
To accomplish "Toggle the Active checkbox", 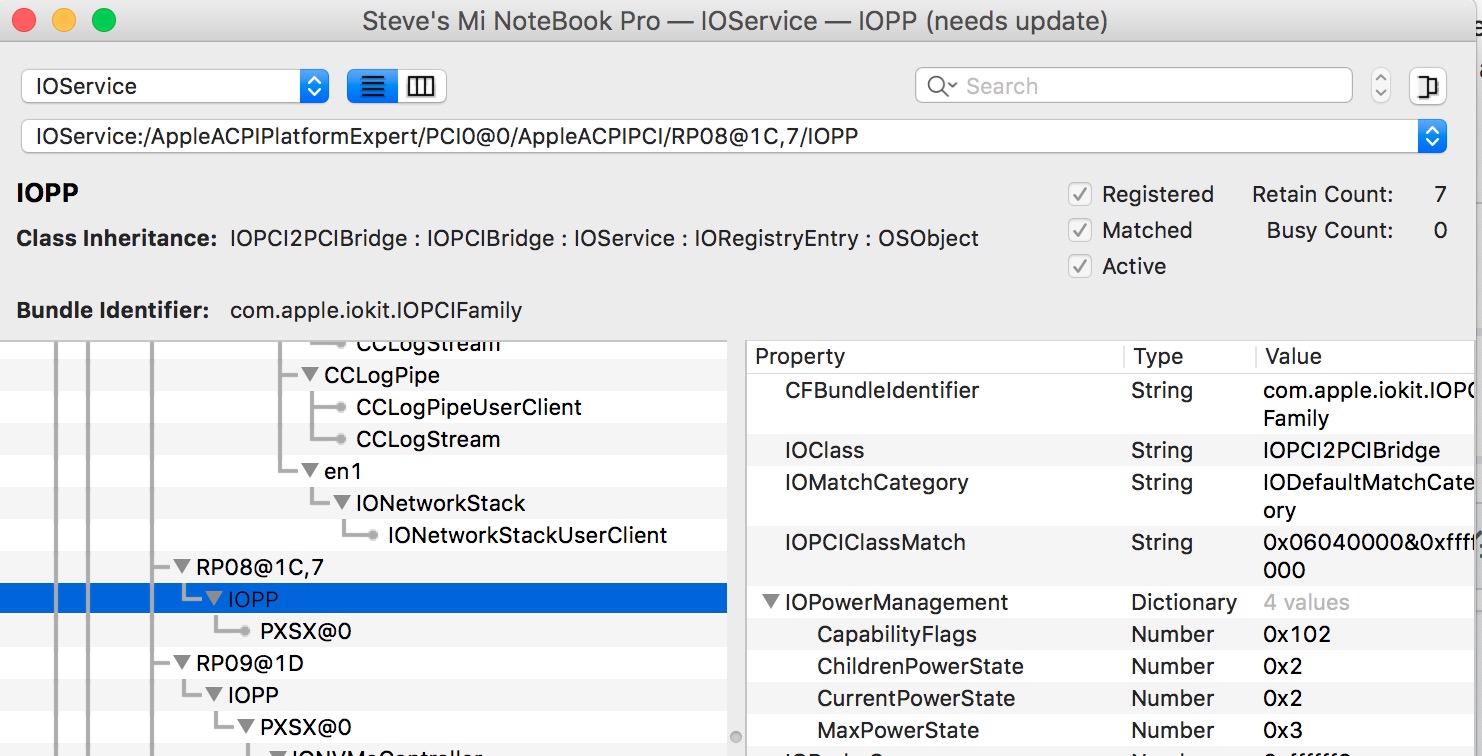I will tap(1080, 266).
